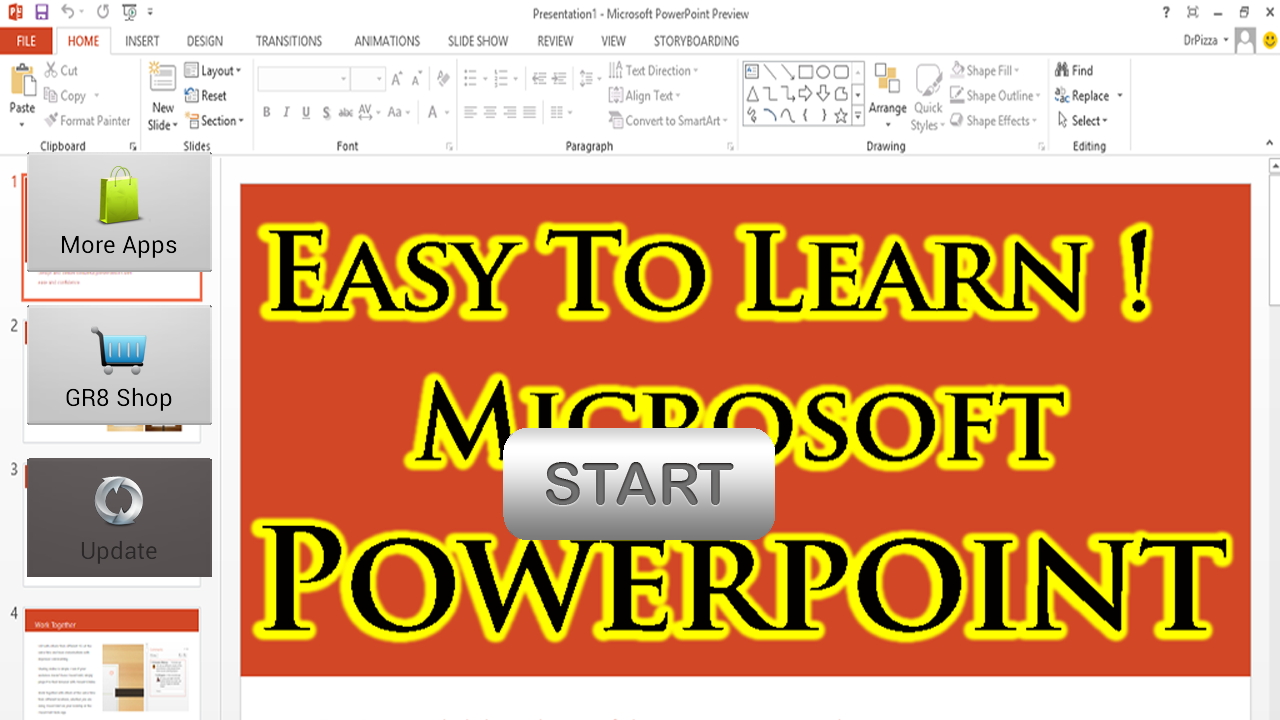Justify the text in the Paragraph group
The image size is (1280, 720).
(530, 112)
